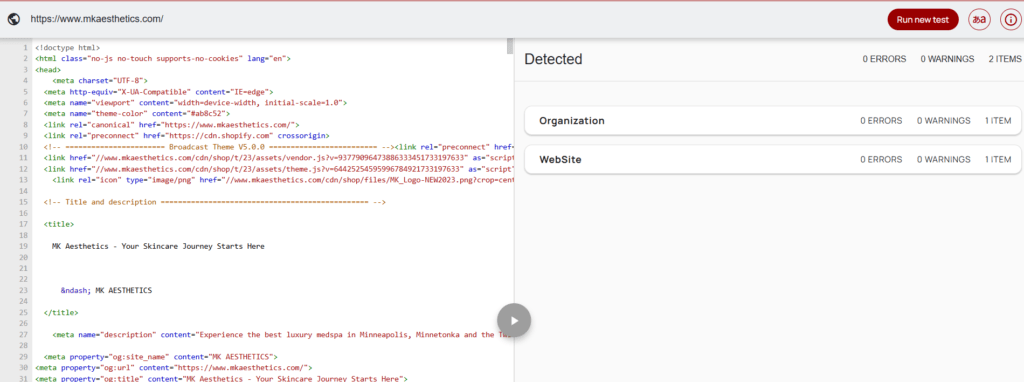Screen dimensions: 1024x382
Task: Click the og:site_name meta line
Action: [x=161, y=357]
